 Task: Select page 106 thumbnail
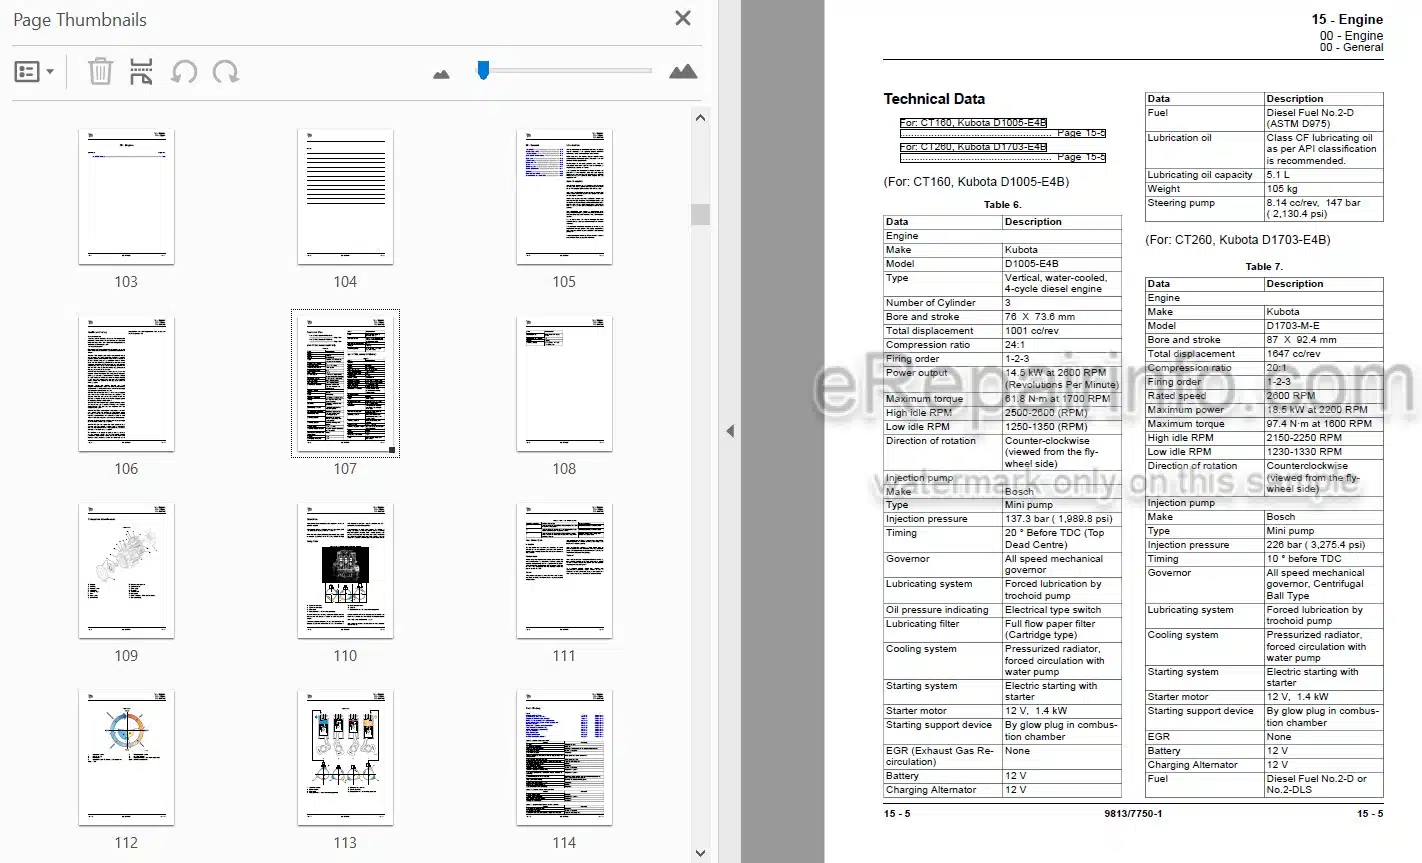coord(126,384)
